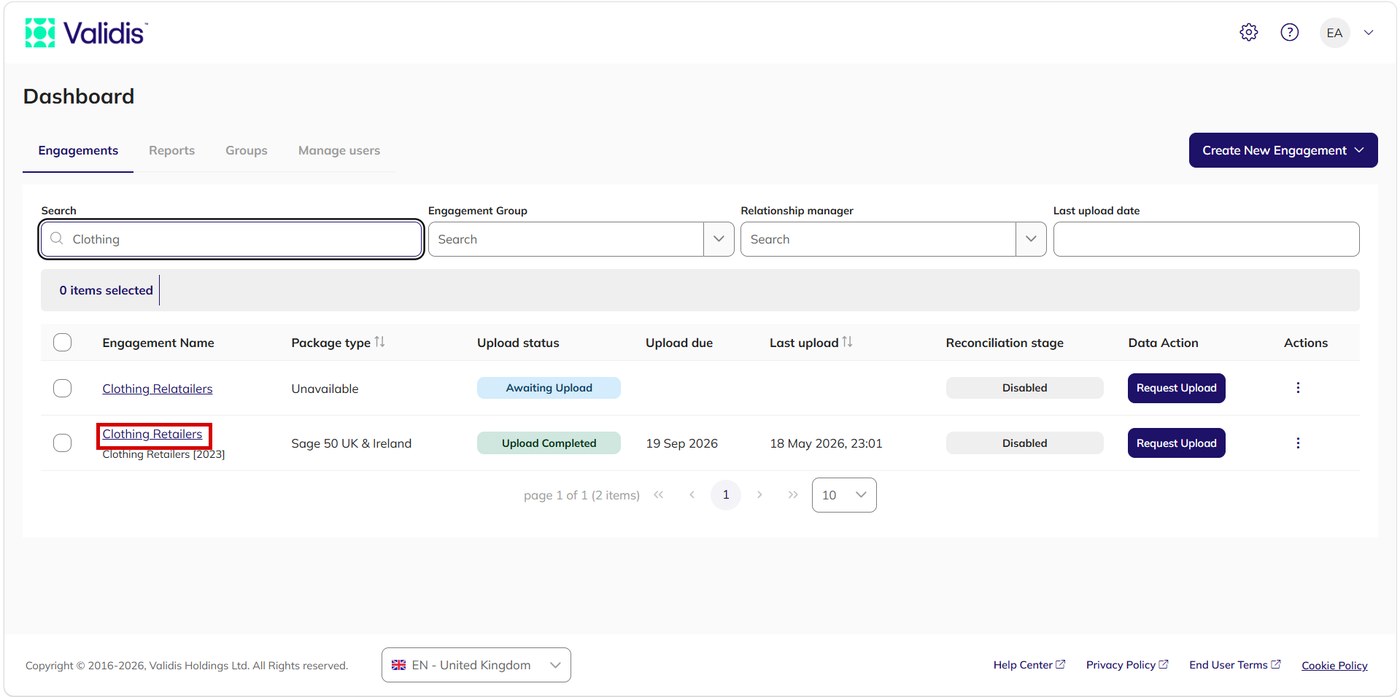Expand the Relationship manager dropdown
Viewport: 1400px width, 697px height.
[1031, 239]
